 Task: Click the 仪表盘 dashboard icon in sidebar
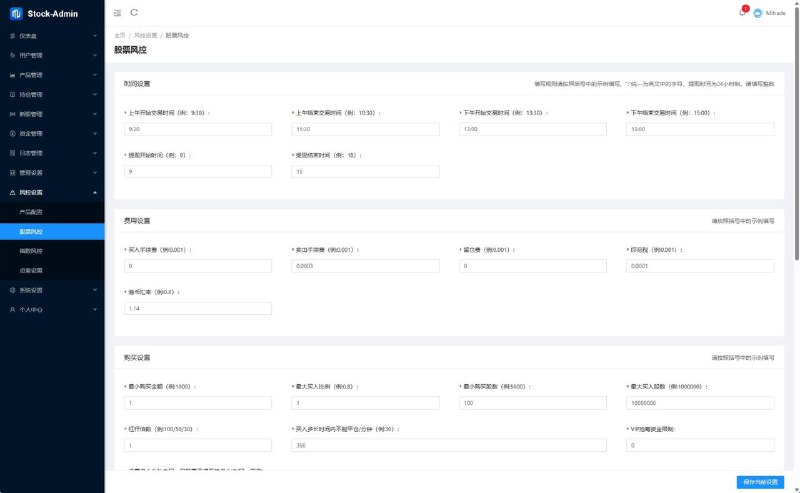tap(12, 36)
